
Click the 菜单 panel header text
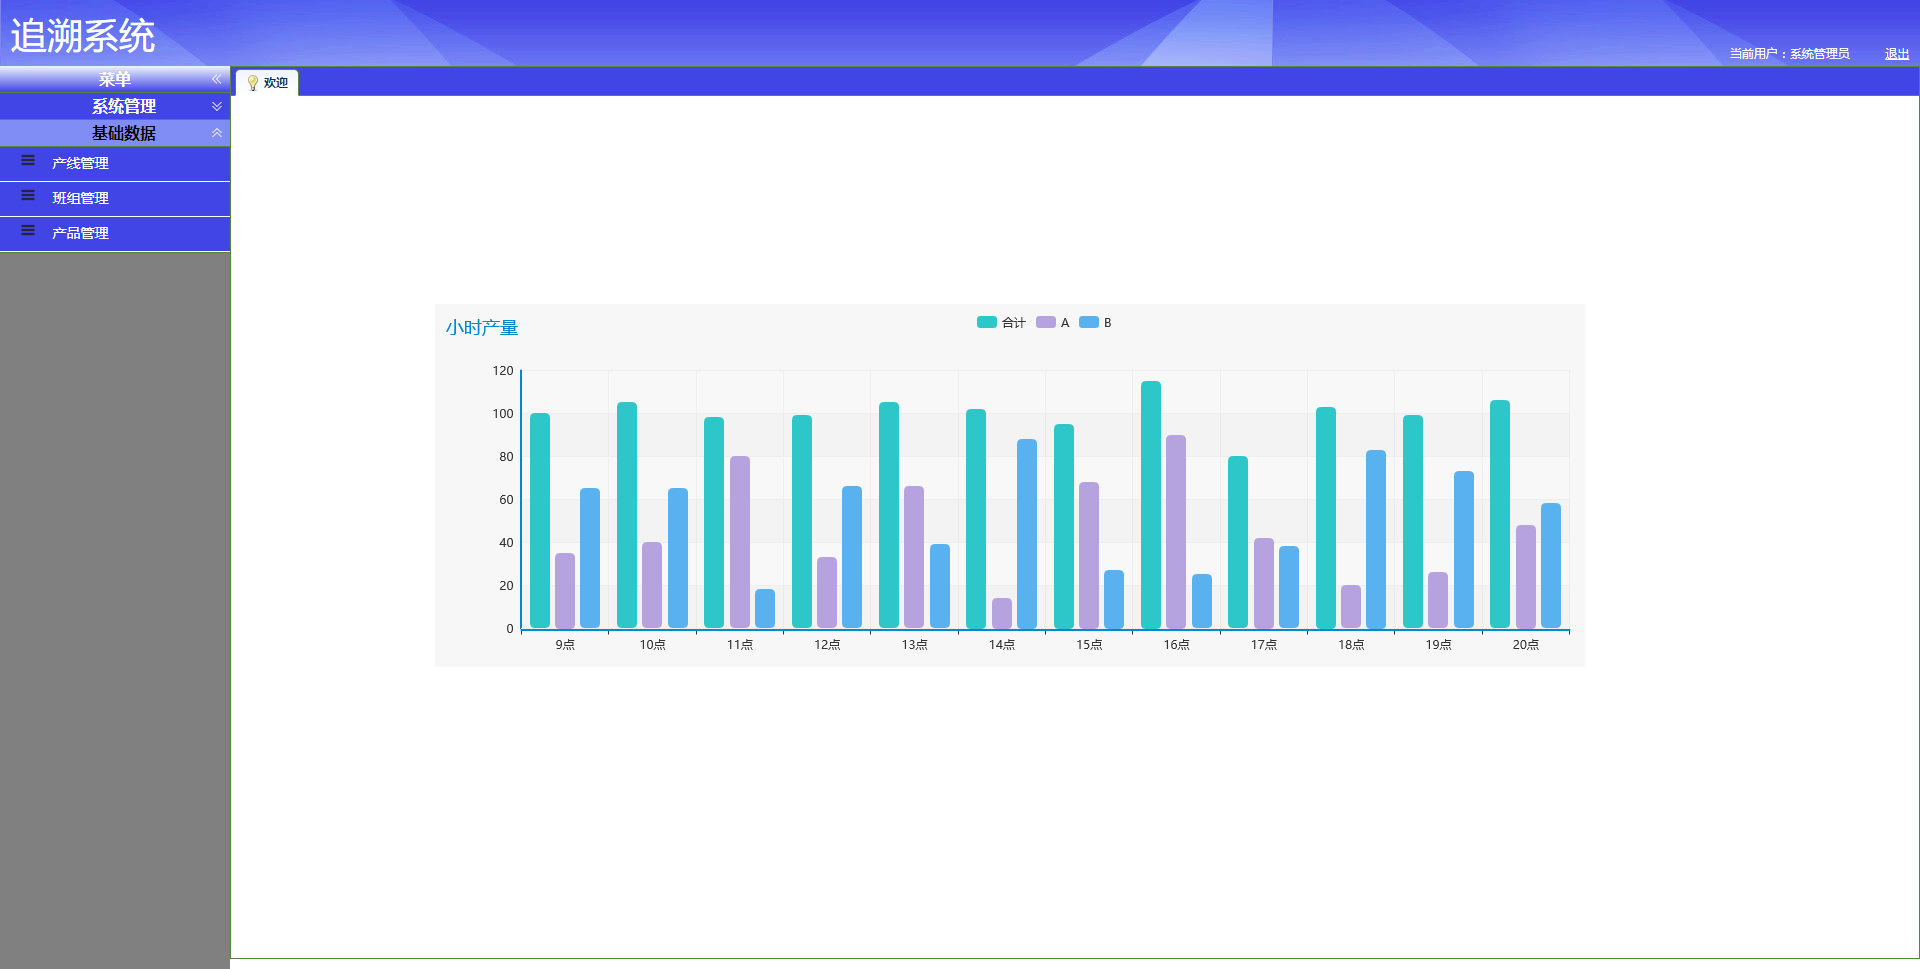[115, 79]
